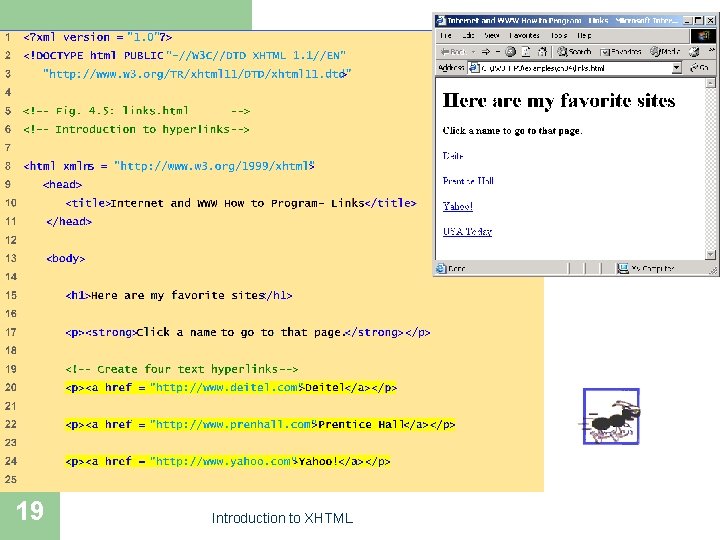
Task: Click the browser scrollbar up arrow
Action: coord(710,83)
